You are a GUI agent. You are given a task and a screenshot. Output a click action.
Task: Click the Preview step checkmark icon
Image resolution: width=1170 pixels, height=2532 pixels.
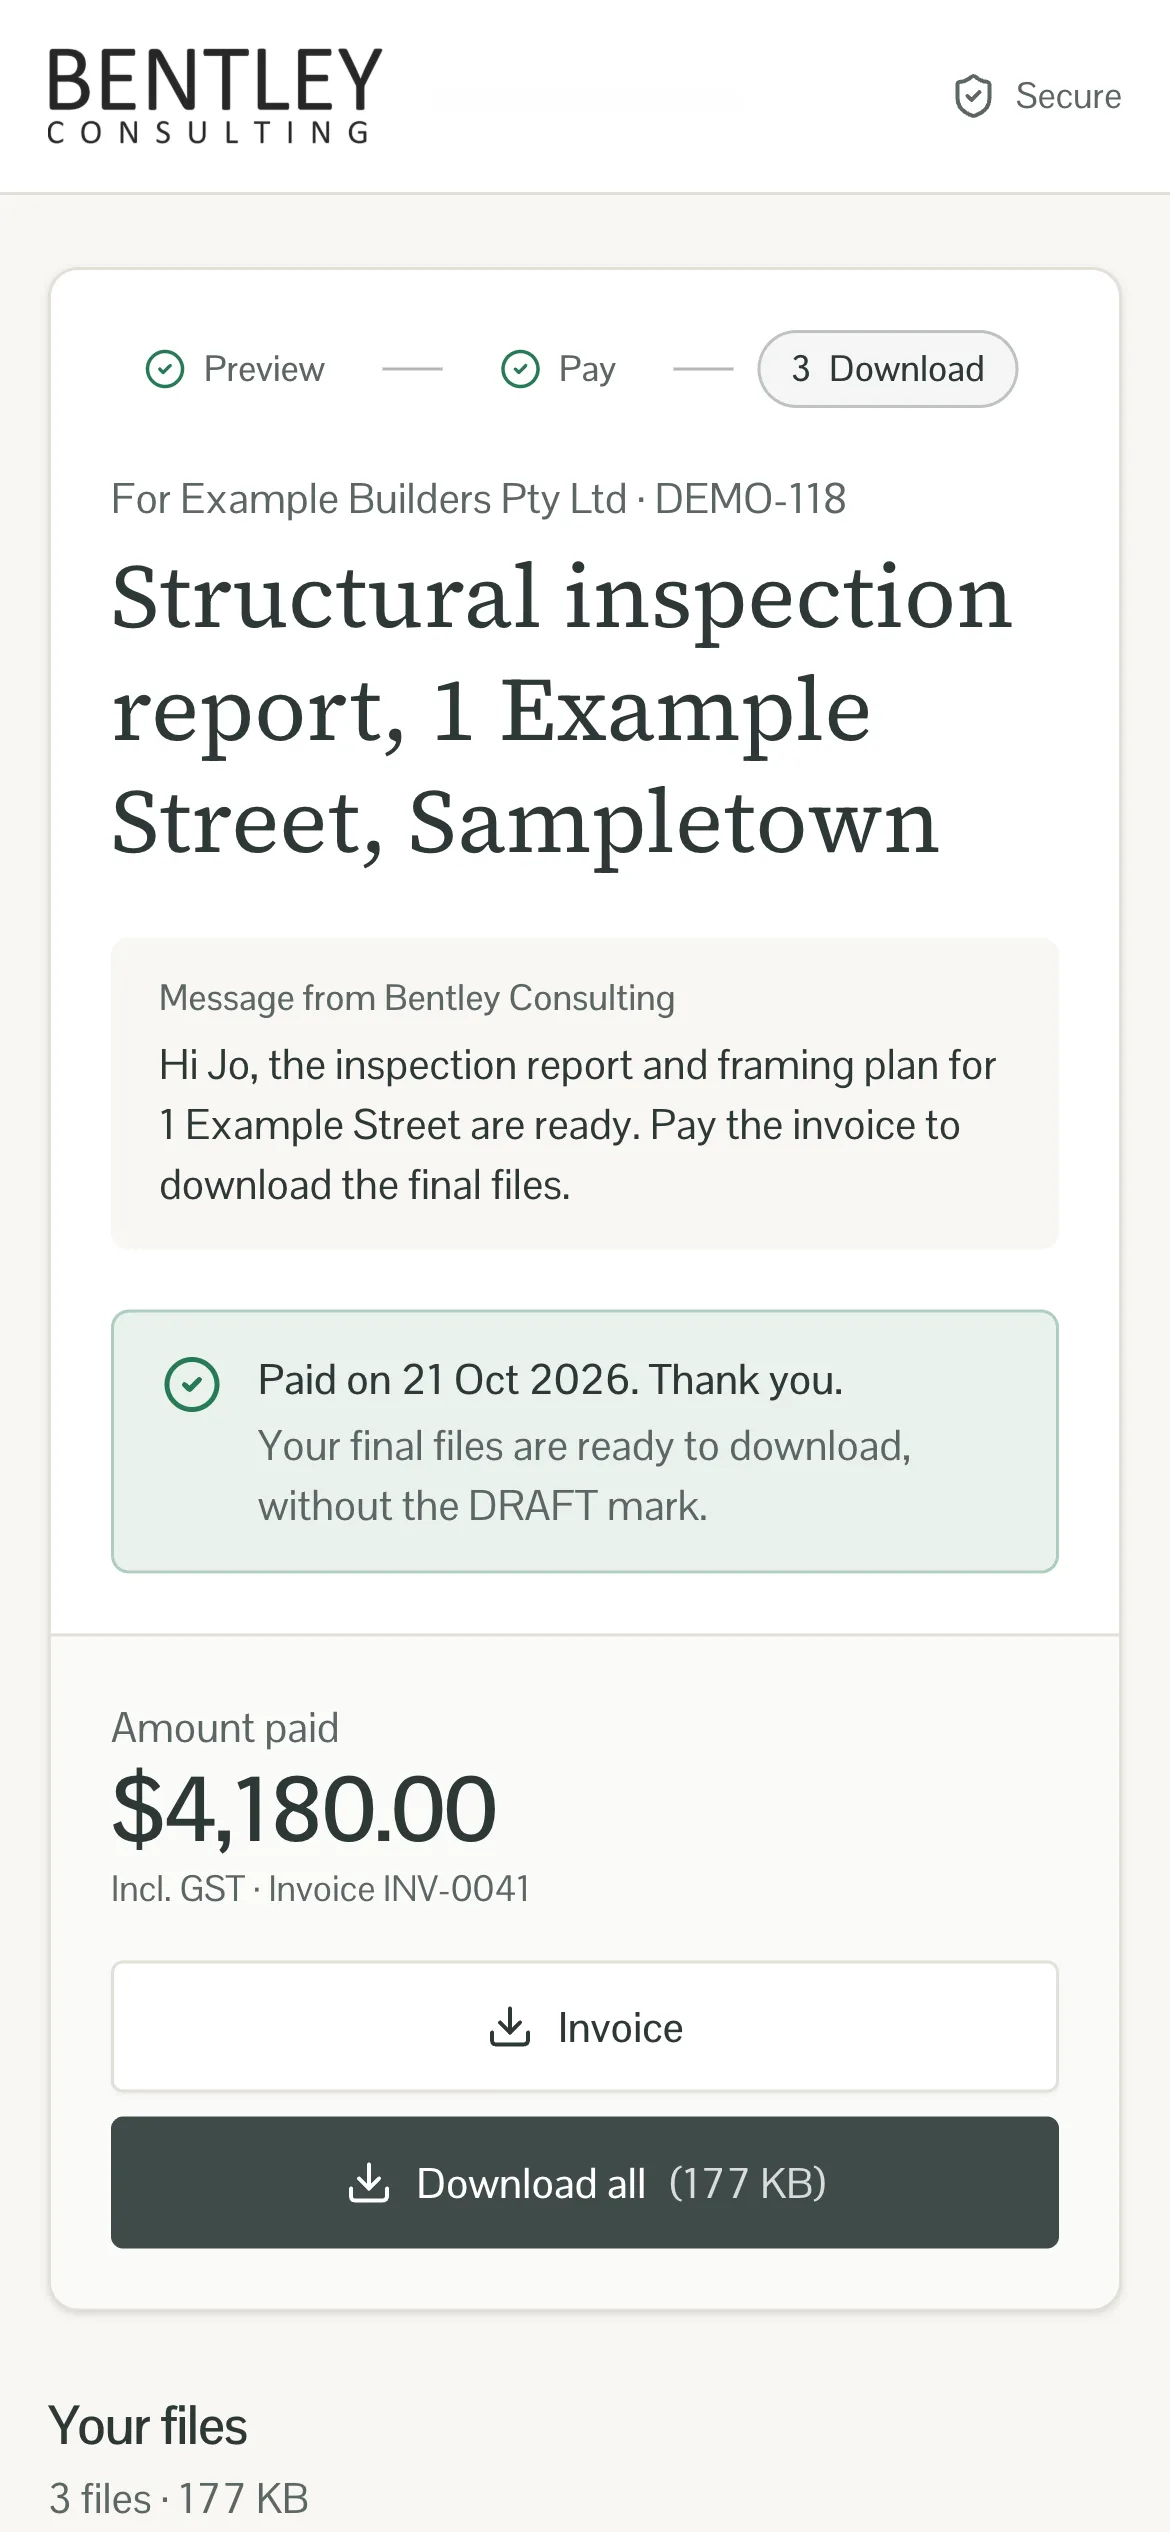(x=165, y=369)
